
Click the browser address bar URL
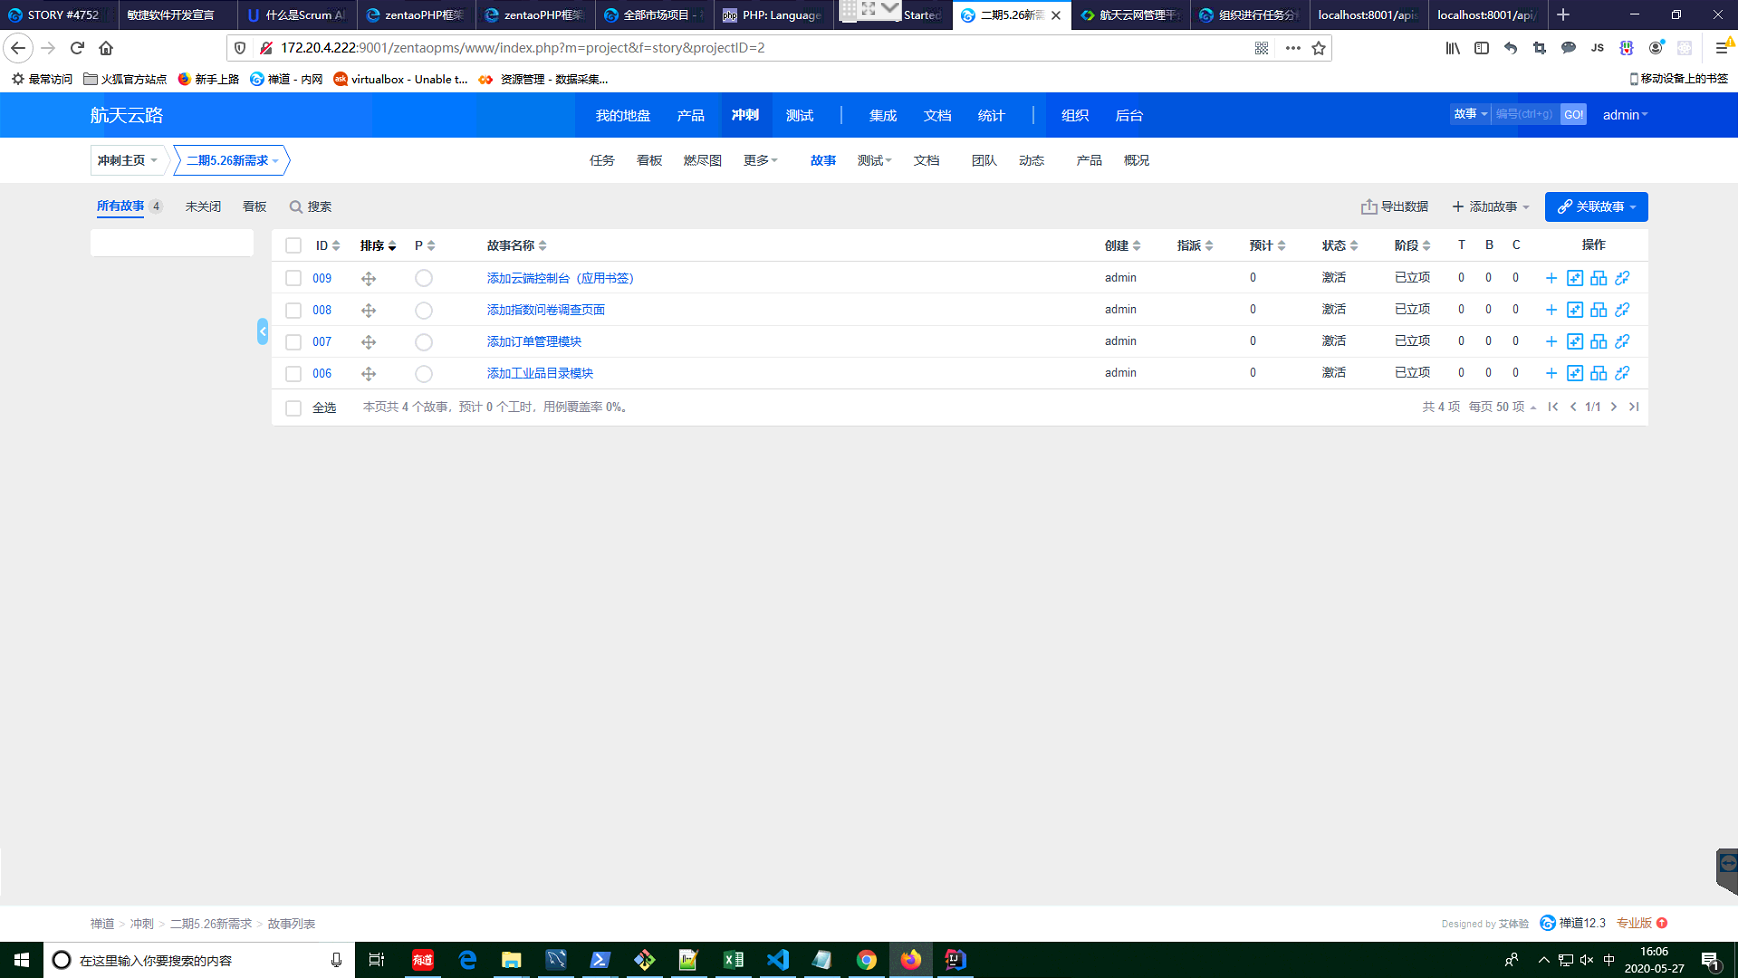(x=523, y=48)
